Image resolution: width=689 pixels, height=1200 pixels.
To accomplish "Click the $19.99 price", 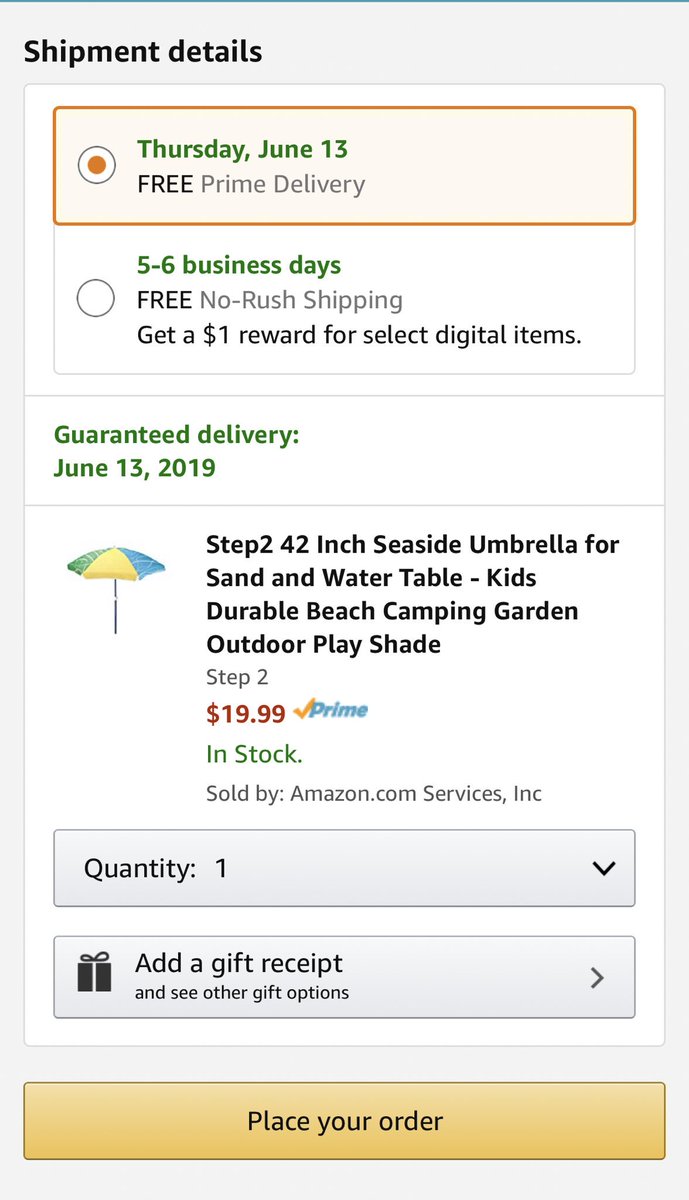I will [246, 713].
